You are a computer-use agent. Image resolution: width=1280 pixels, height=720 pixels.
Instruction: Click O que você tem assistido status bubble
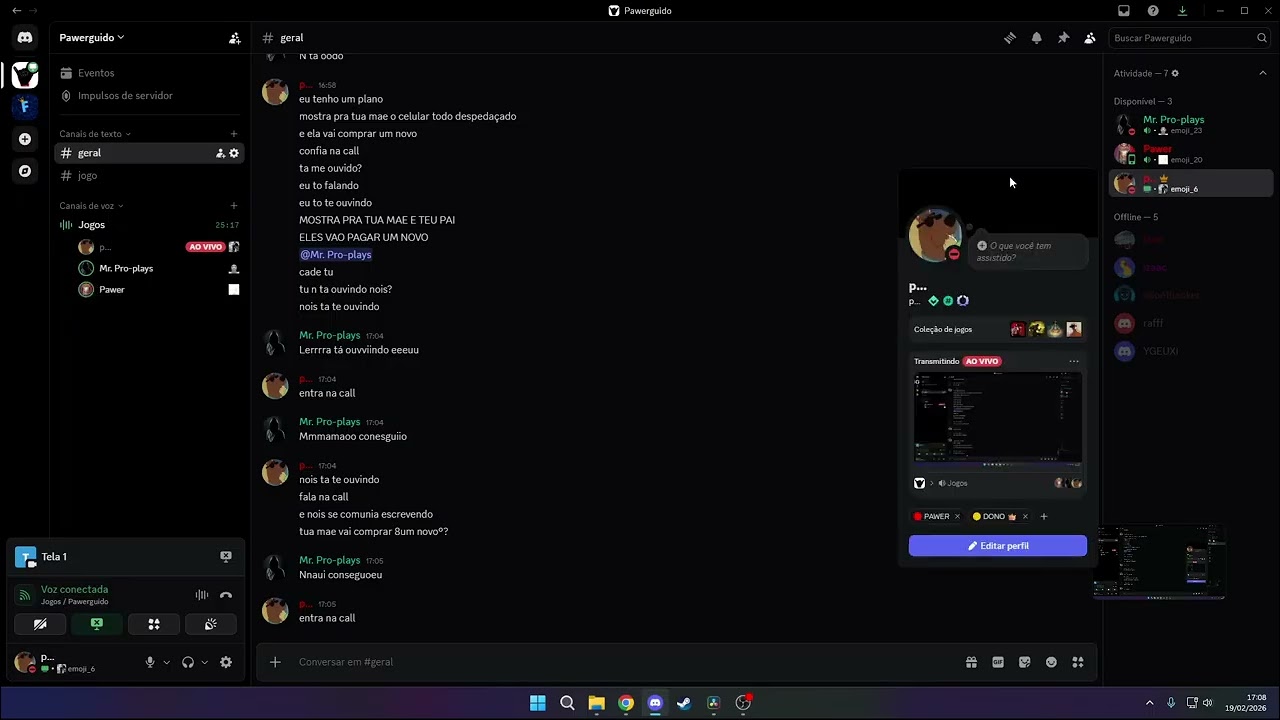click(1029, 252)
